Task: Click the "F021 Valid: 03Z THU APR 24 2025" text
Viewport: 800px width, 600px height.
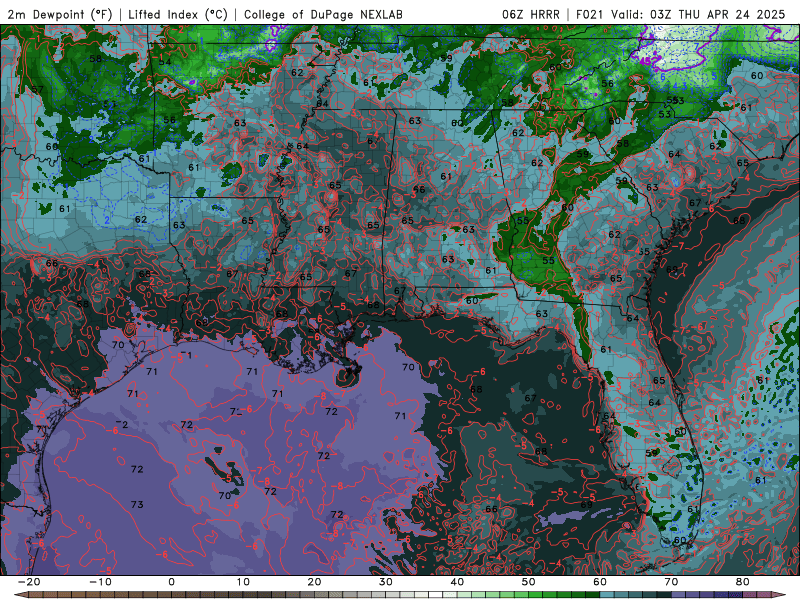Action: (681, 15)
